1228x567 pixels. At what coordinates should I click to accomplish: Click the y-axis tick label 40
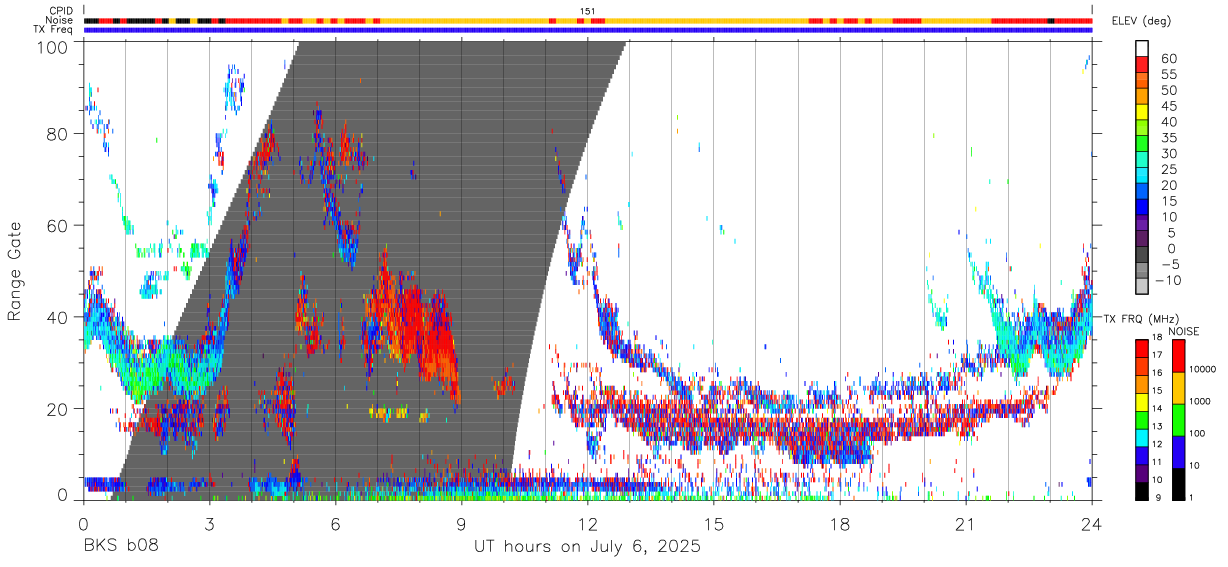pos(59,317)
